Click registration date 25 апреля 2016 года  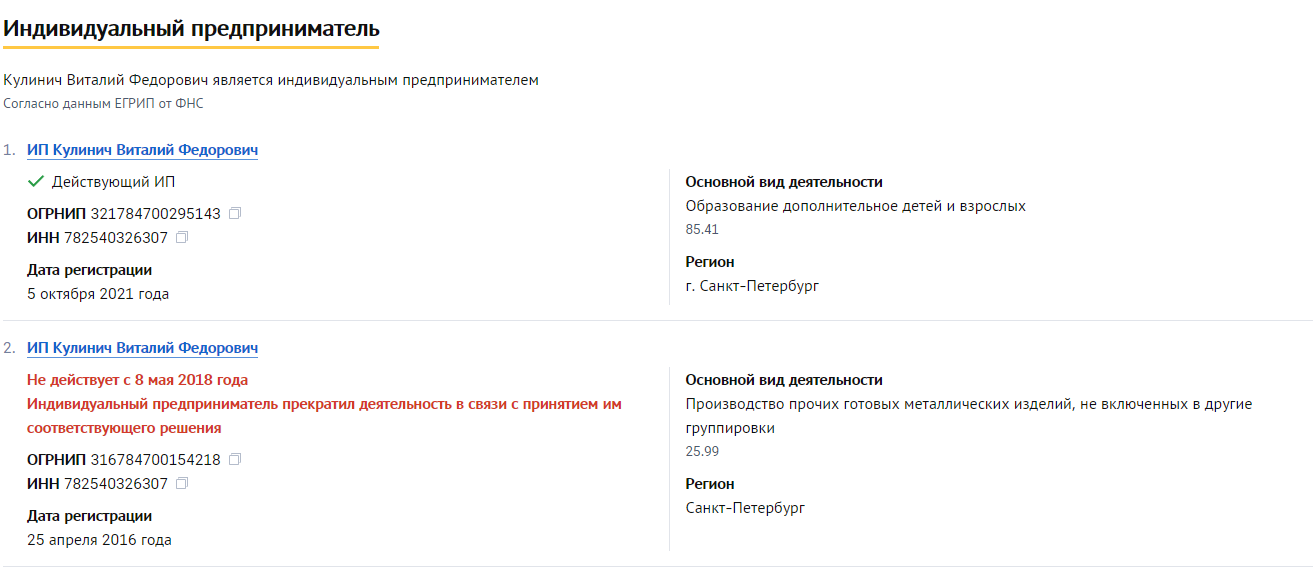pyautogui.click(x=99, y=540)
